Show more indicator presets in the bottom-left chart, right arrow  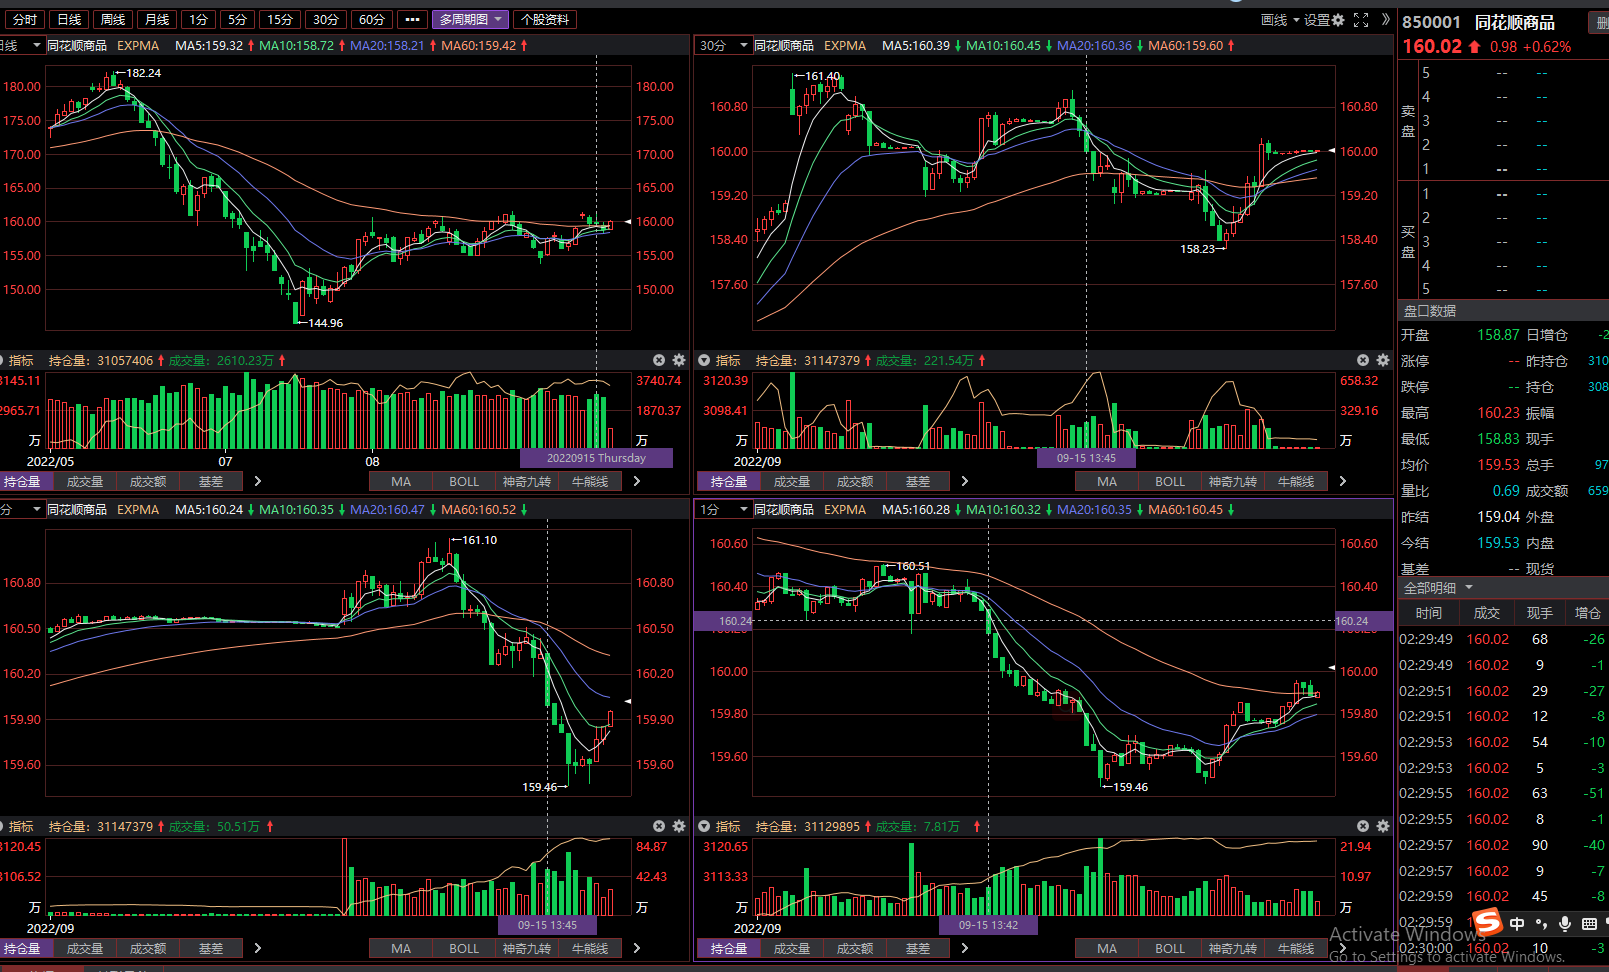(637, 948)
